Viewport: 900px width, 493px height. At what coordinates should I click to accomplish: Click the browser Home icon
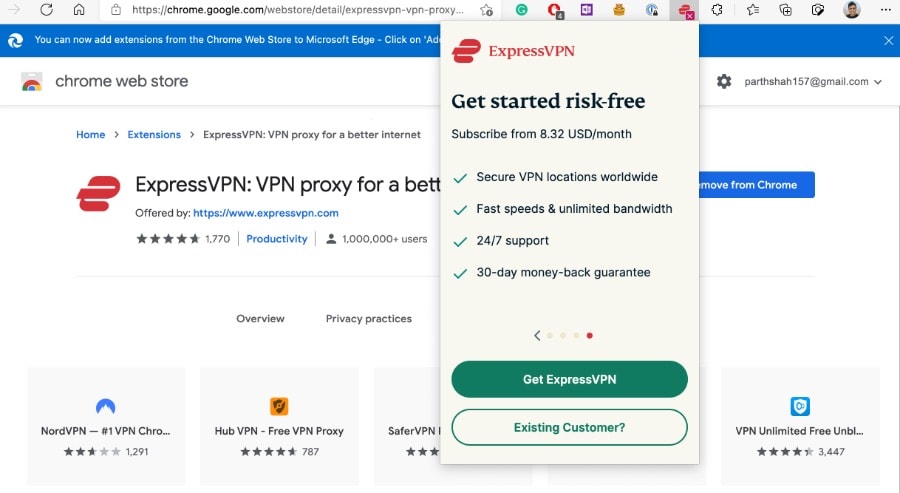point(79,10)
